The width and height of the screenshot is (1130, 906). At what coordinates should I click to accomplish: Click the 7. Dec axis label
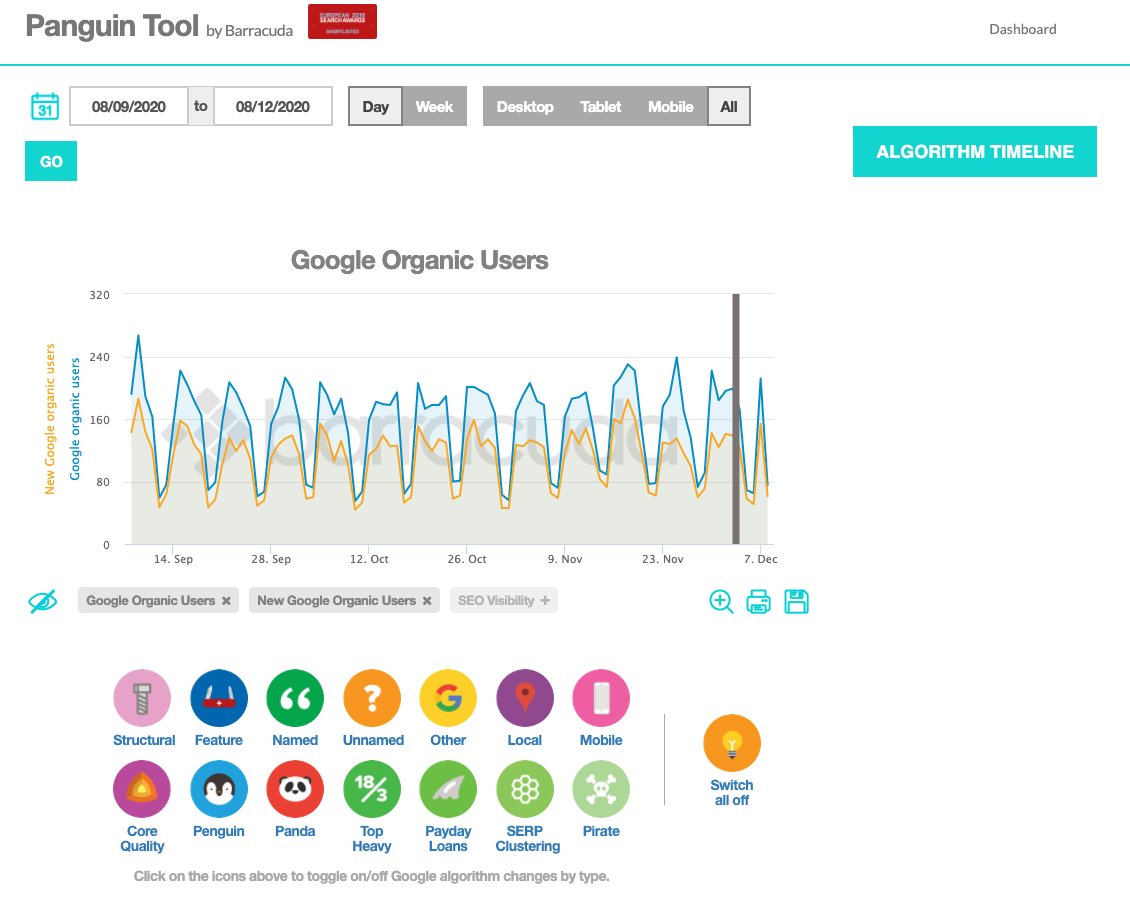click(760, 559)
